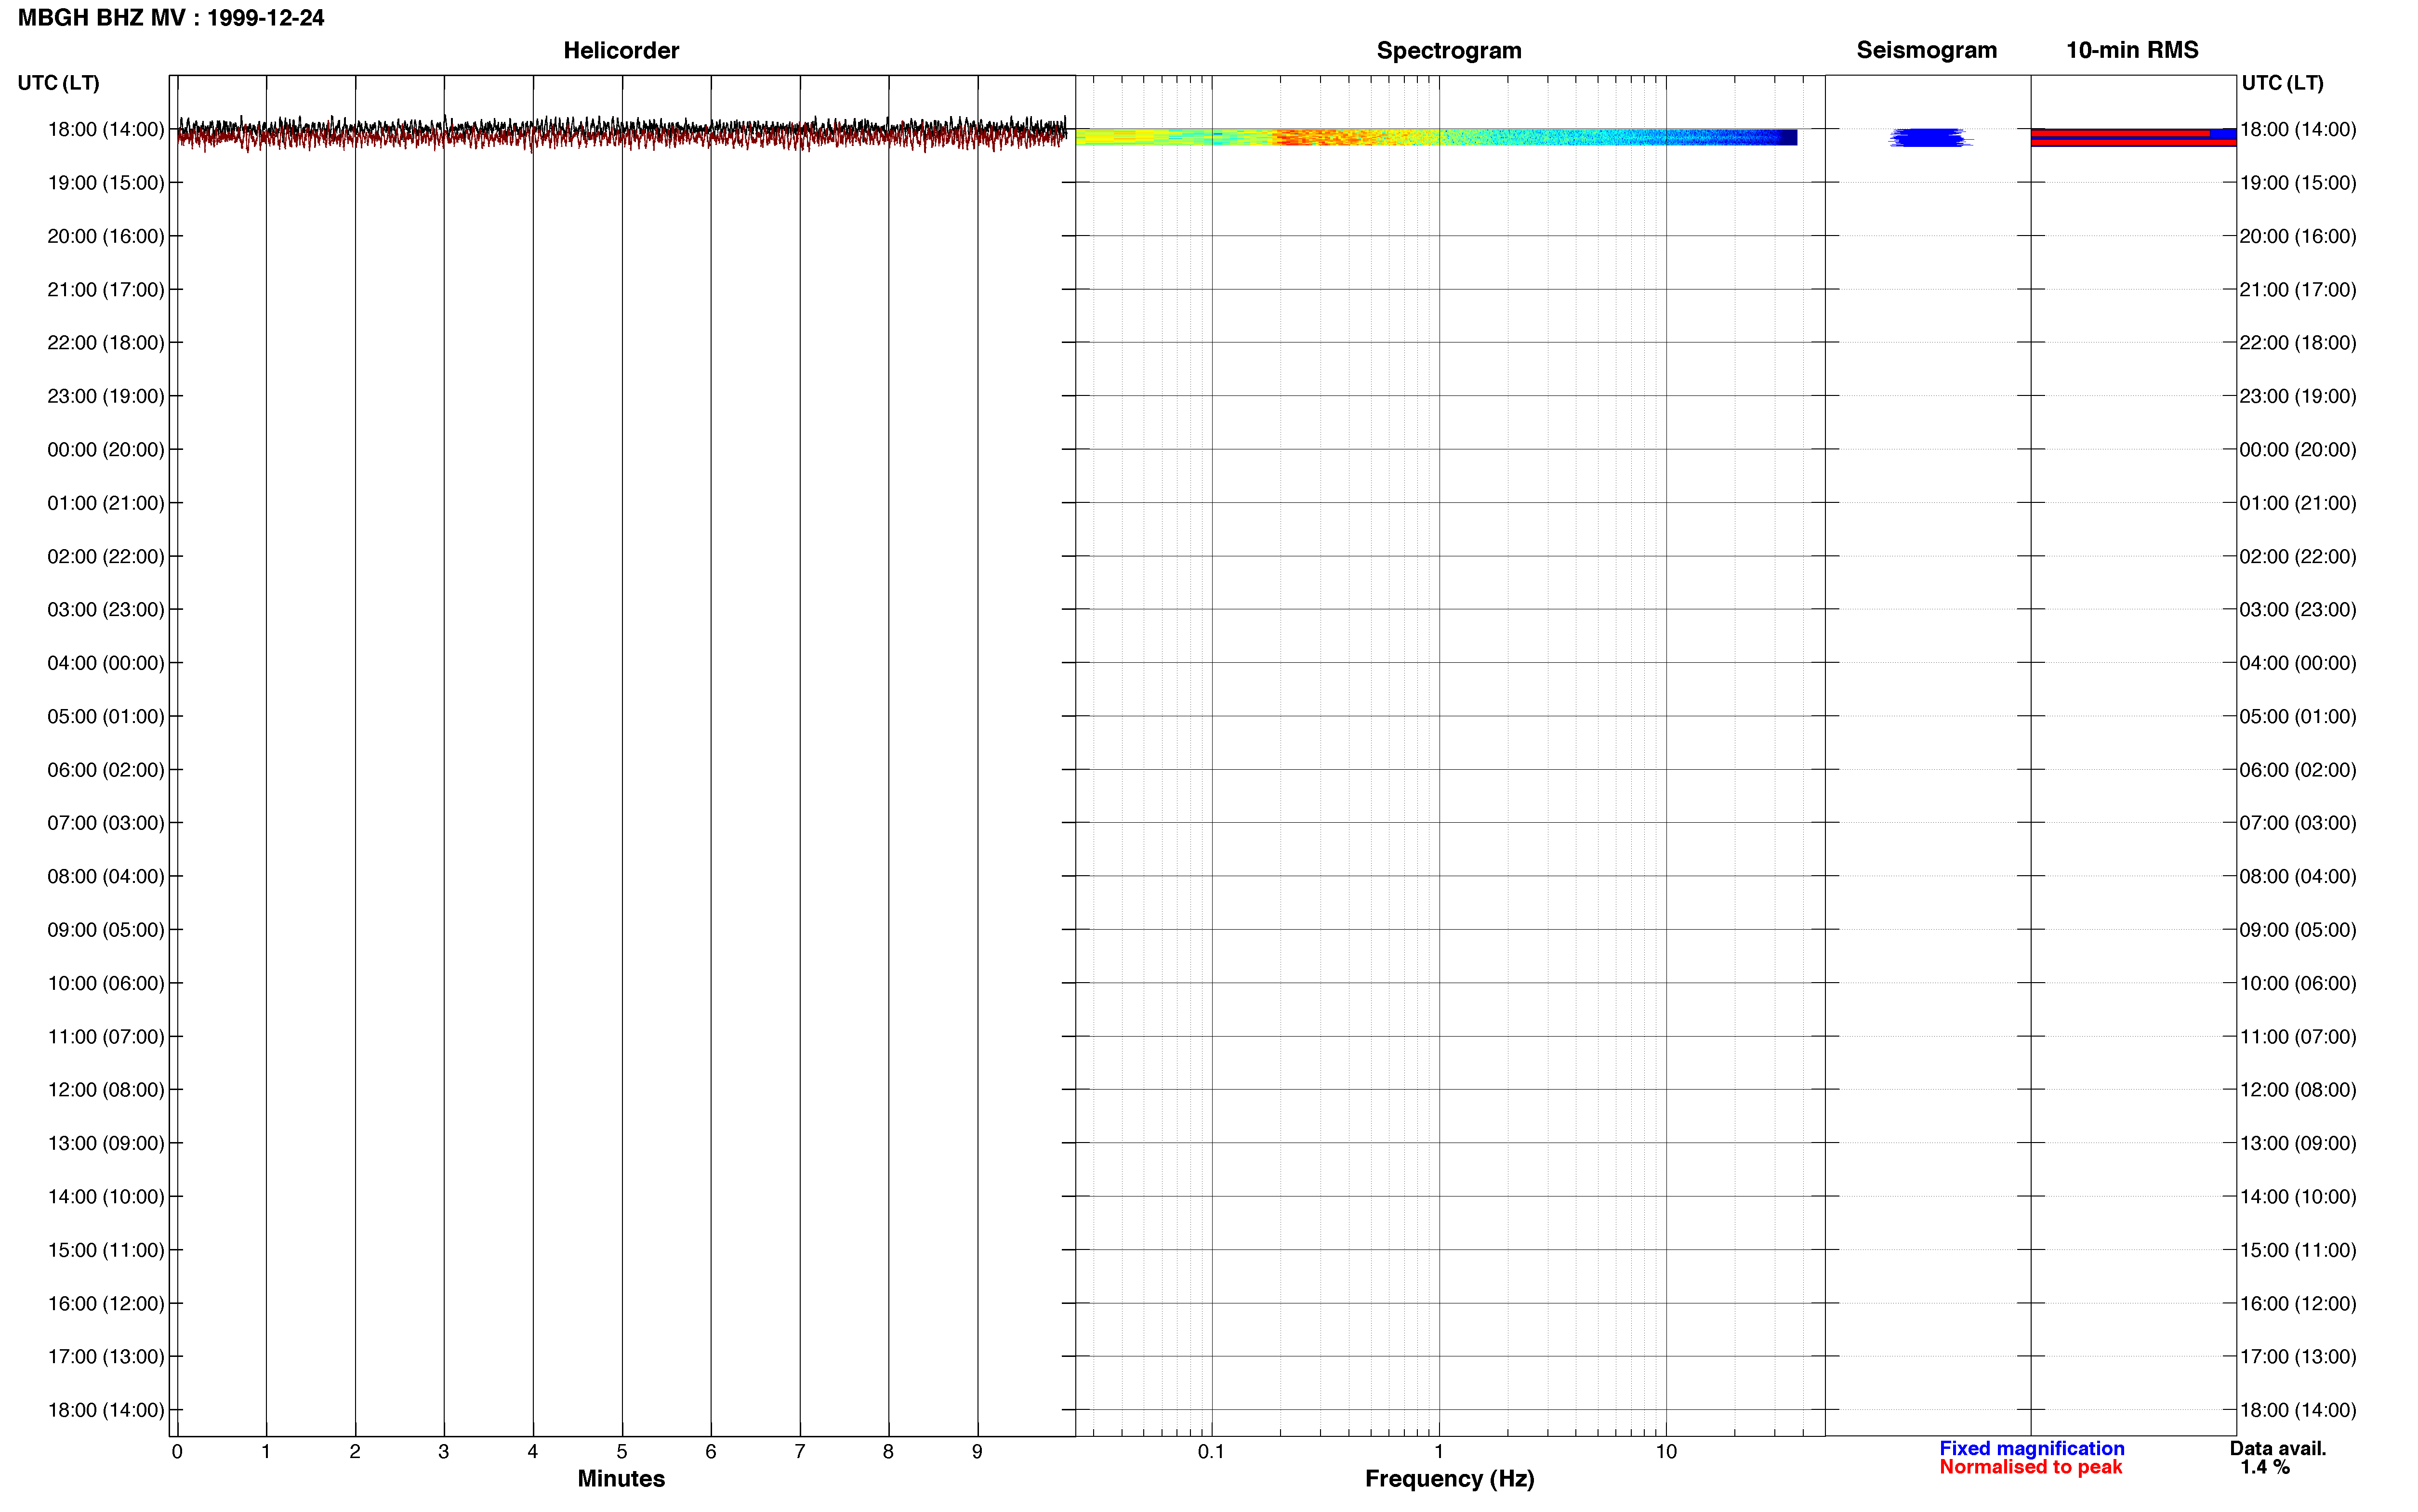
Task: Click left axis label '03:00 (23:00)'
Action: click(x=106, y=610)
